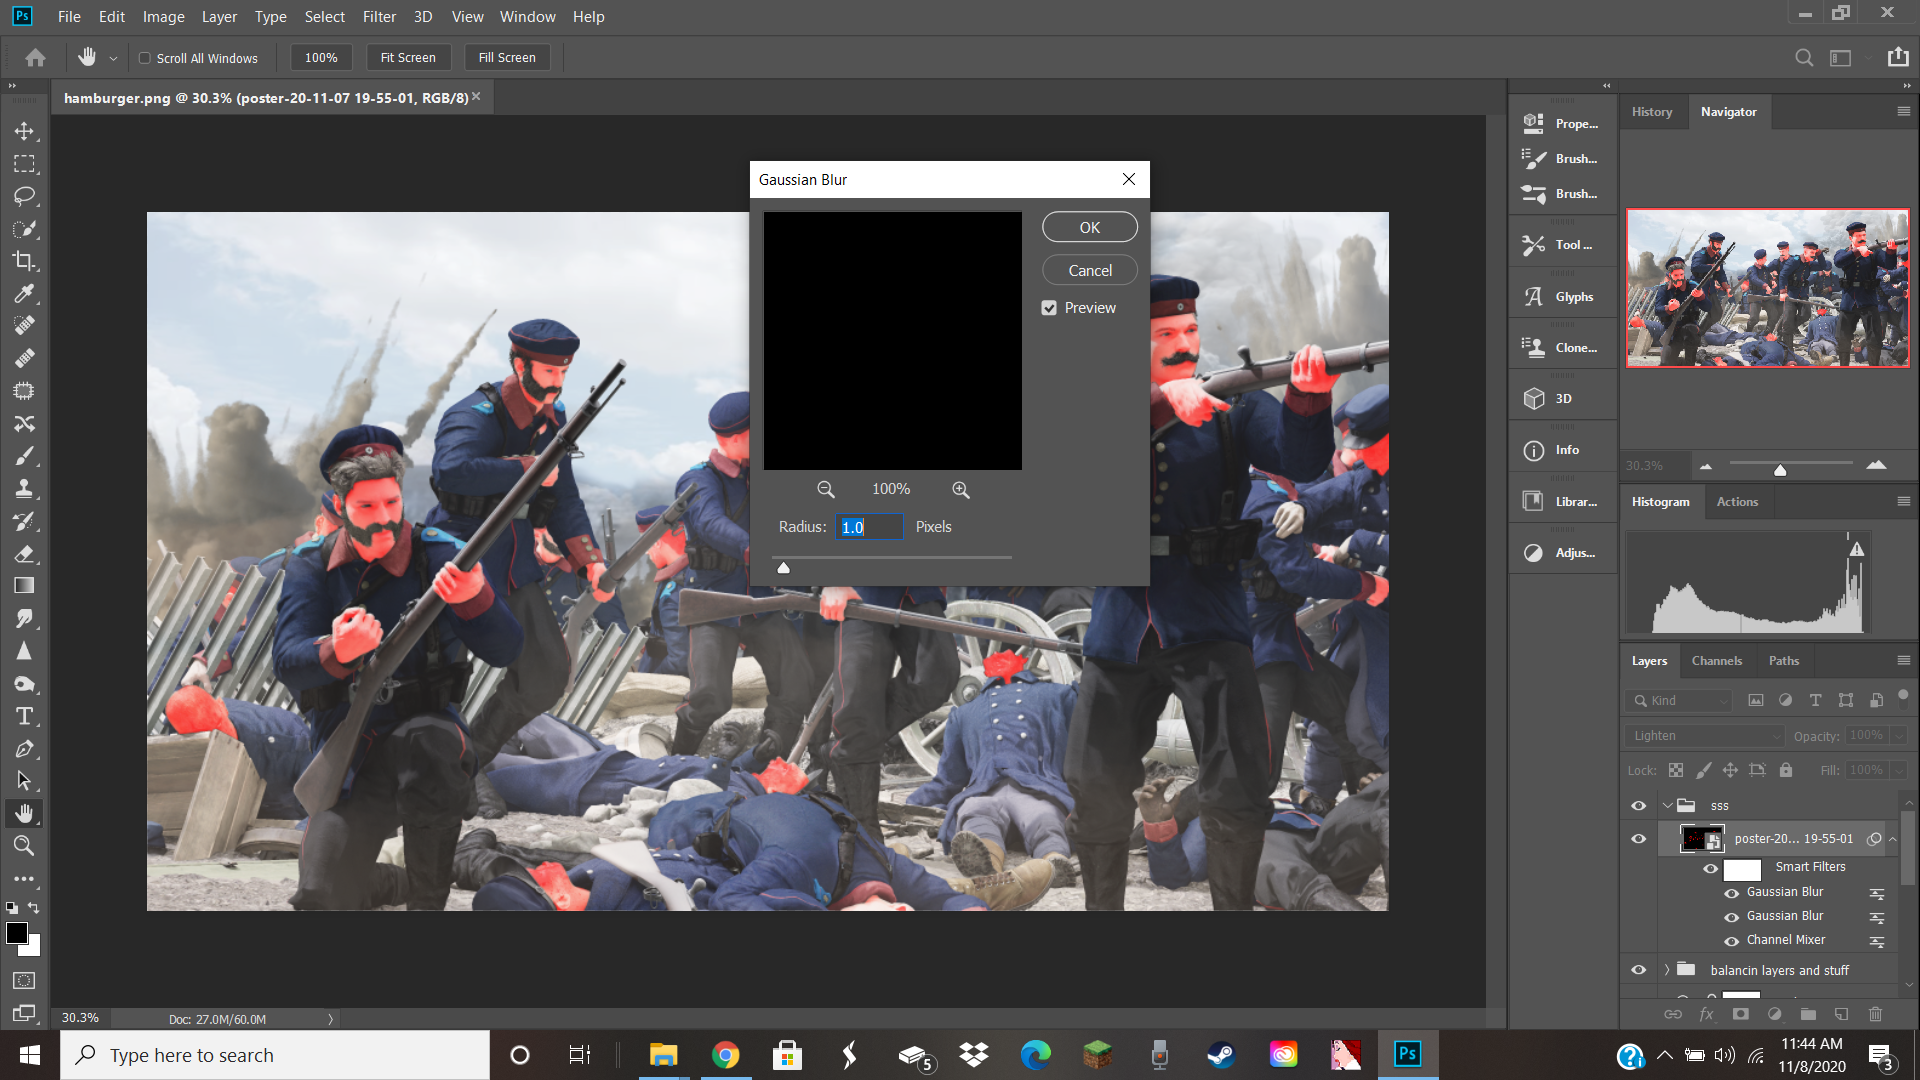Click the Gaussian Blur radius slider handle
The width and height of the screenshot is (1920, 1080).
click(784, 568)
